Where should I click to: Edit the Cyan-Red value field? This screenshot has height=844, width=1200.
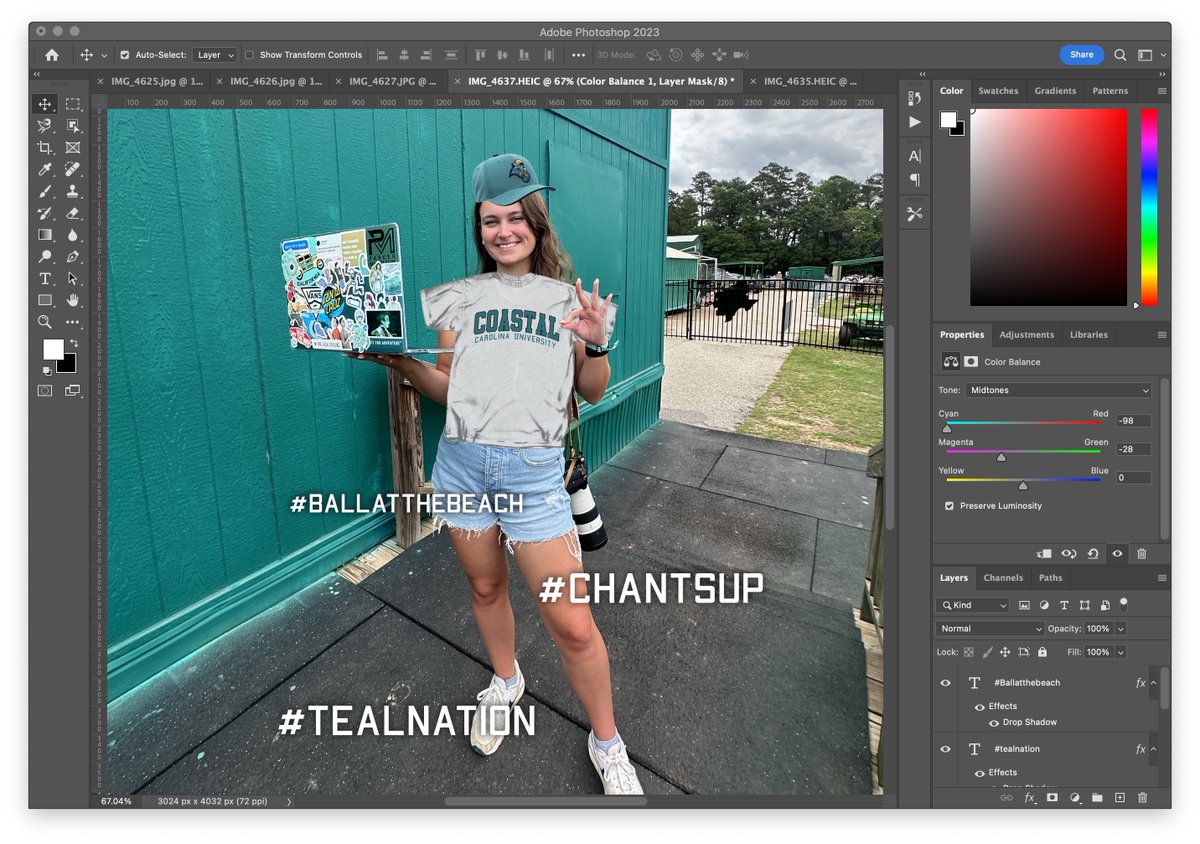1134,421
